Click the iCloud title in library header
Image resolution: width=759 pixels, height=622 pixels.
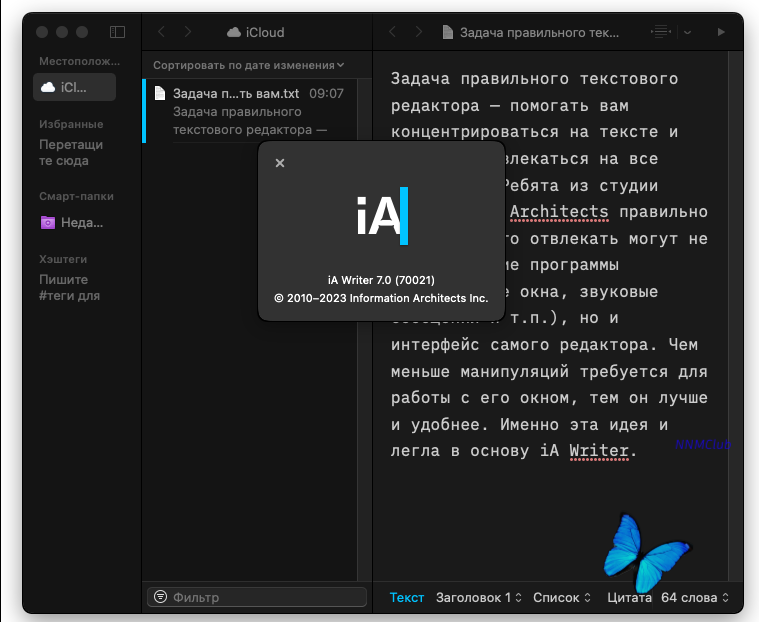(x=265, y=32)
